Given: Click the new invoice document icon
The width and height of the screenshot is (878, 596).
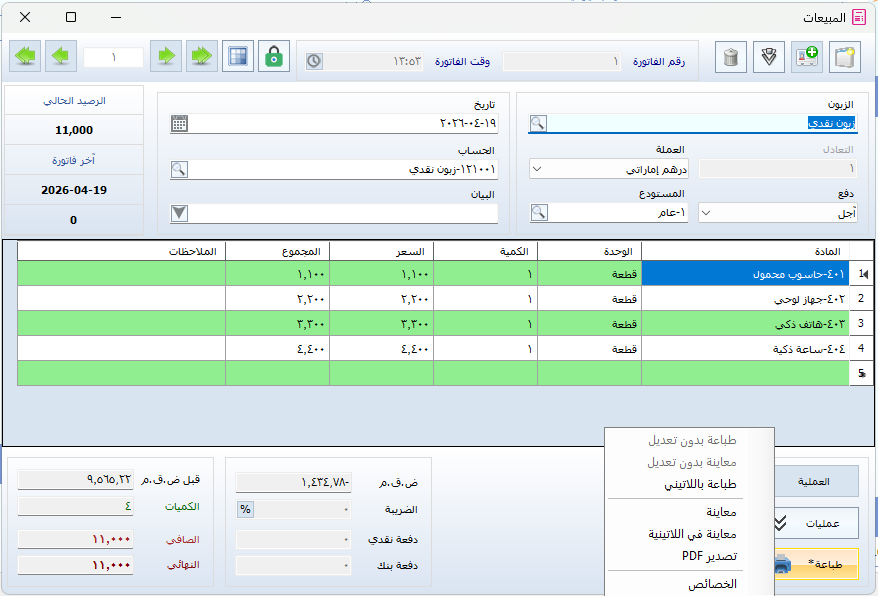Looking at the screenshot, I should click(x=845, y=57).
